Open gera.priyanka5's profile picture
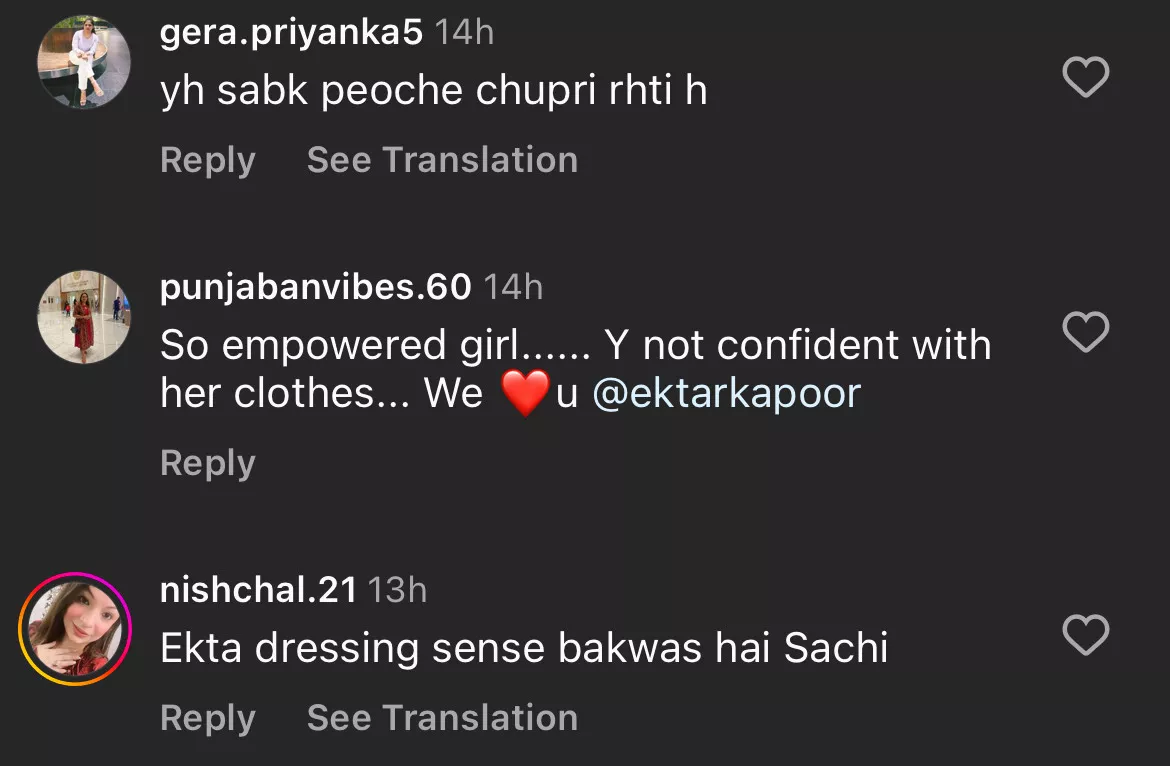Screen dimensions: 1170x766 pos(84,63)
